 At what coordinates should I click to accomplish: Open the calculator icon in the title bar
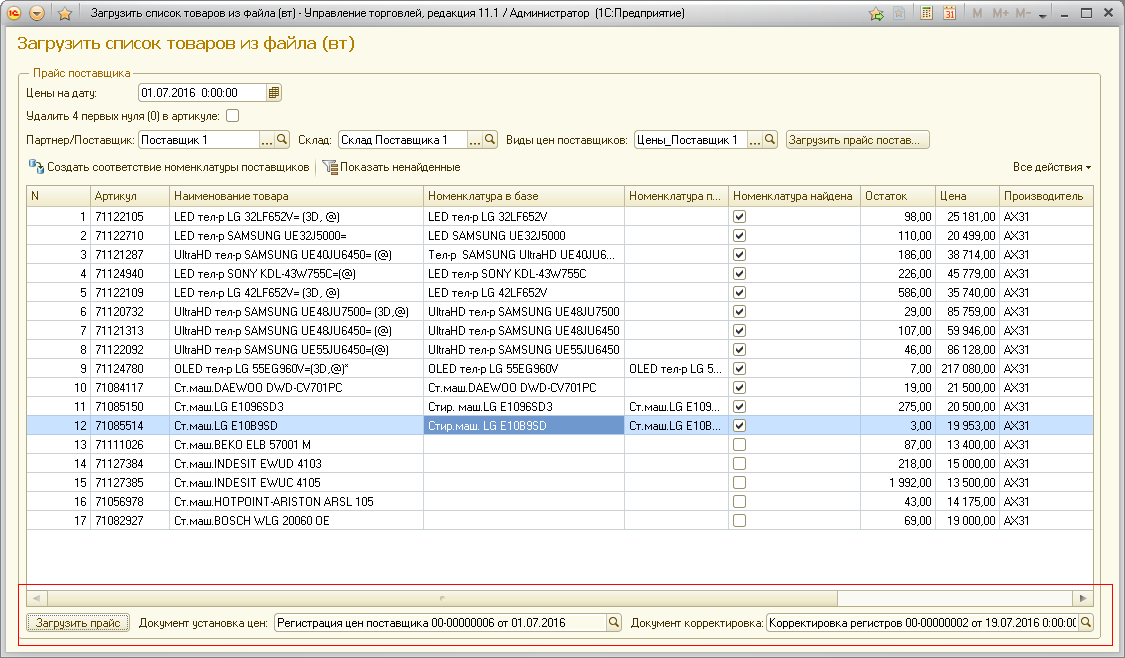click(926, 13)
